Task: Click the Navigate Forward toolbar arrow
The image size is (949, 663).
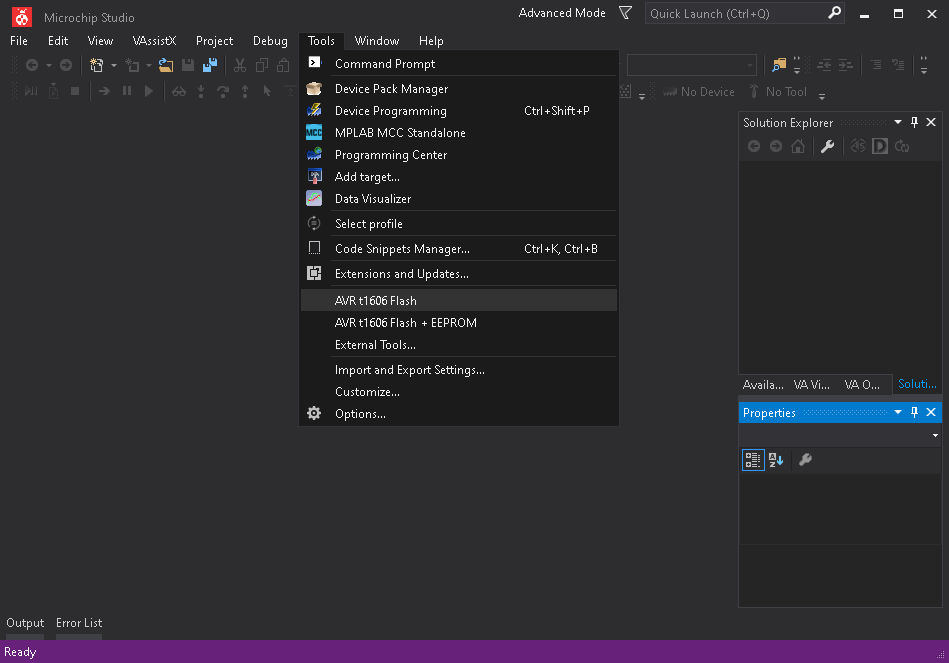Action: [x=66, y=65]
